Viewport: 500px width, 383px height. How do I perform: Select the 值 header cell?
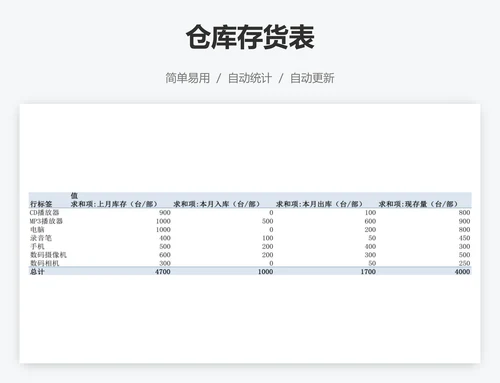click(x=74, y=196)
